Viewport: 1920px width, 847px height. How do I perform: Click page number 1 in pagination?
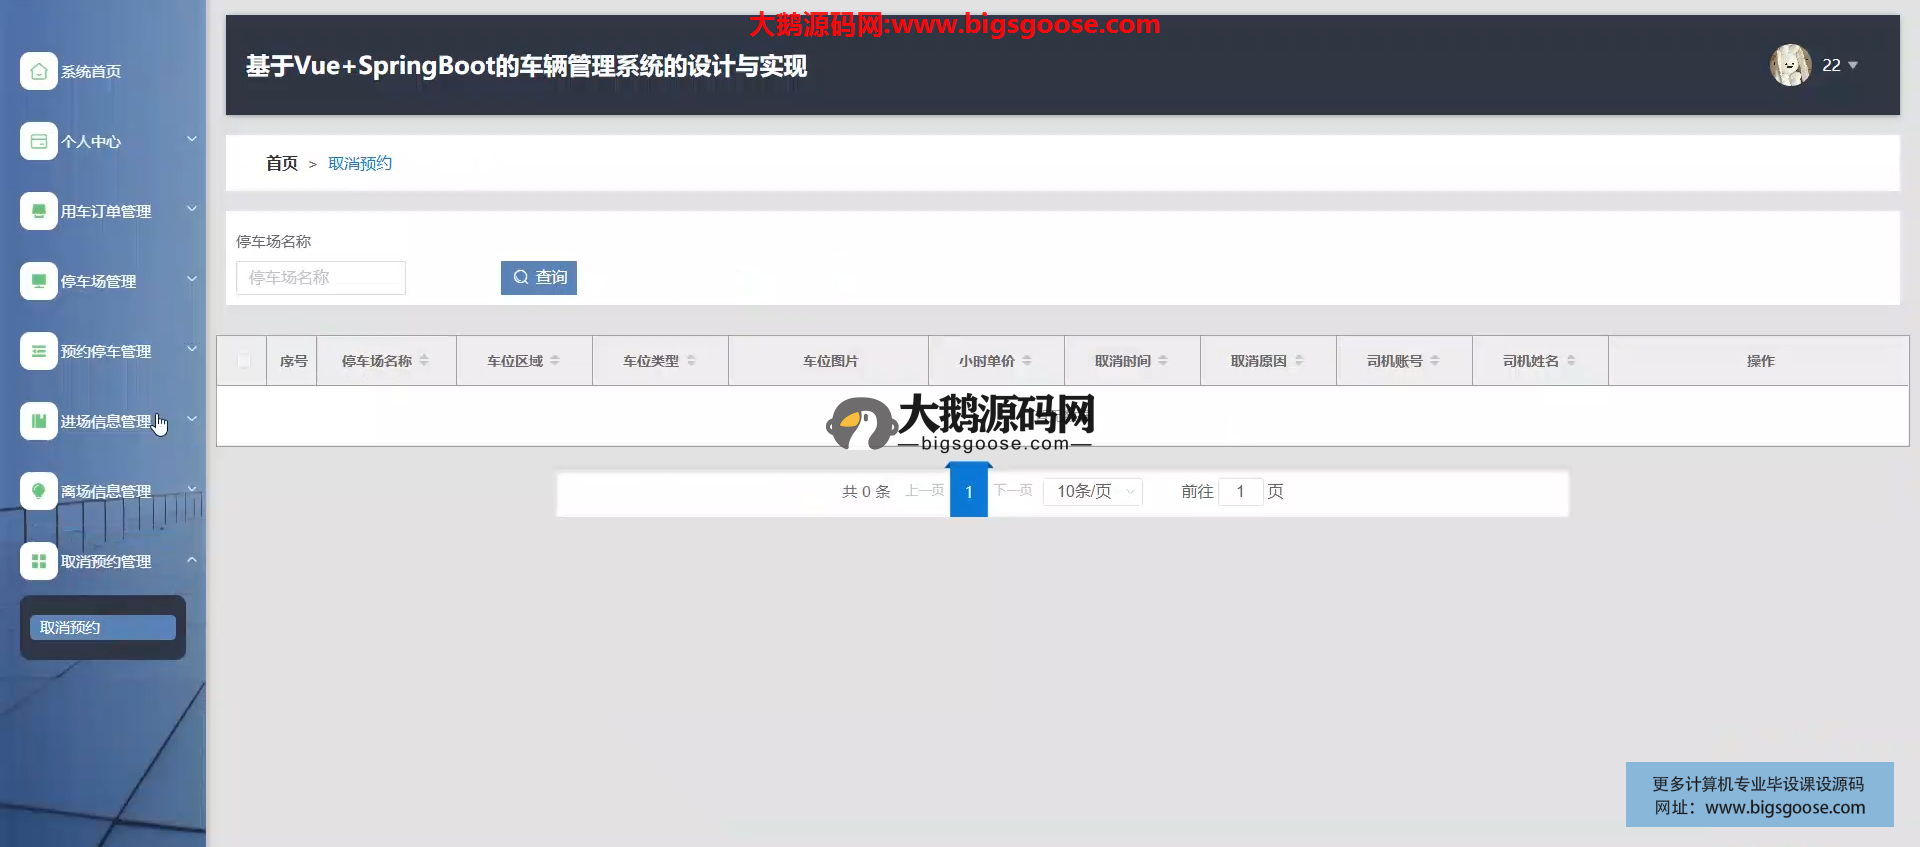(968, 492)
